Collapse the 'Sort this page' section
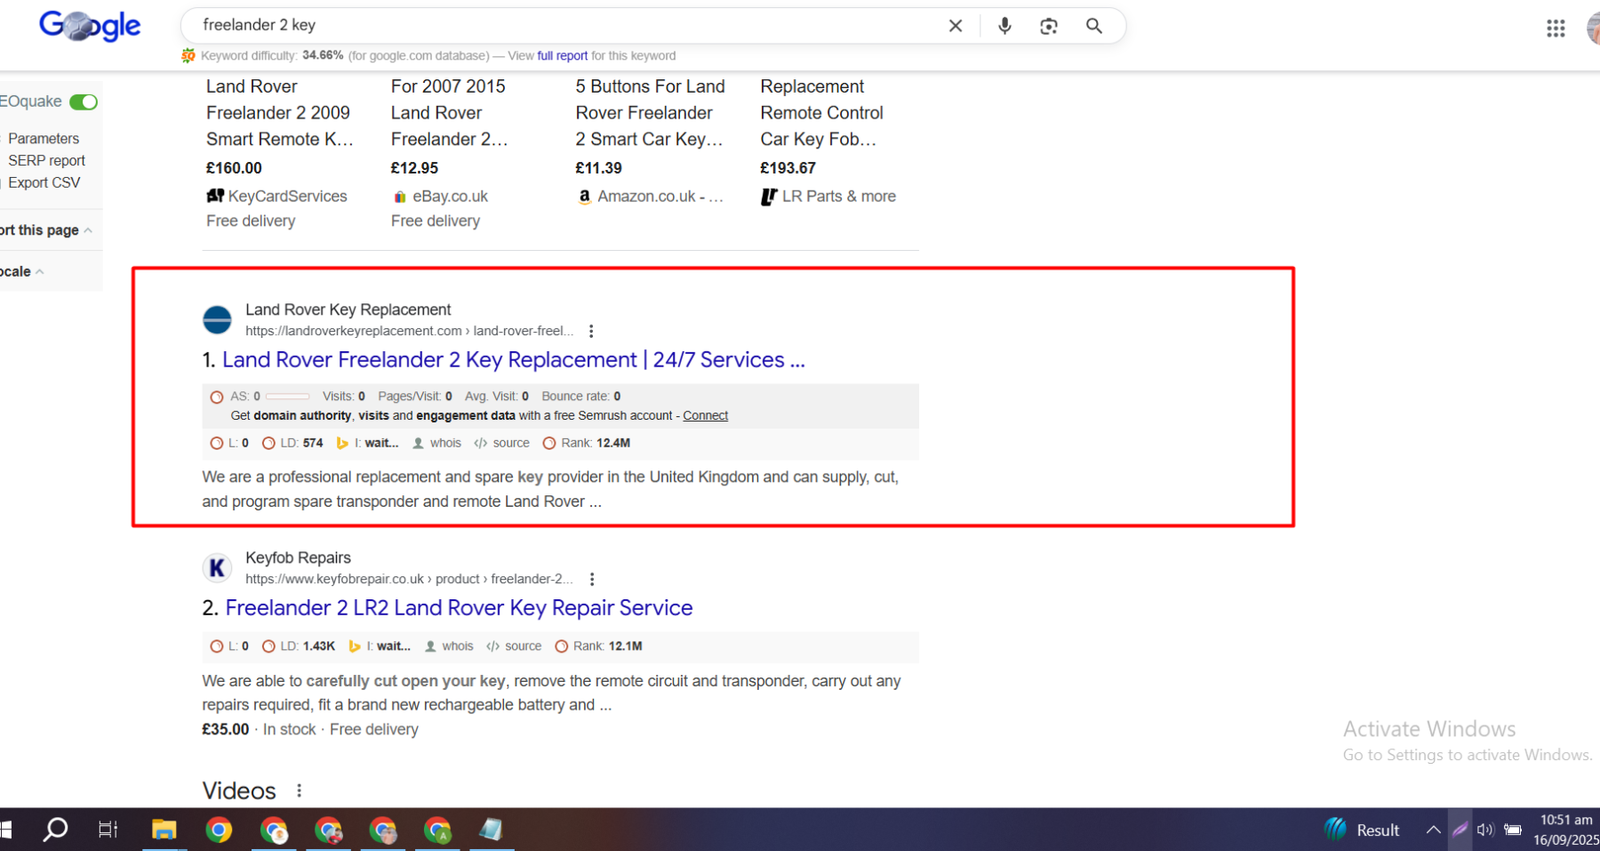The height and width of the screenshot is (851, 1600). (x=88, y=231)
